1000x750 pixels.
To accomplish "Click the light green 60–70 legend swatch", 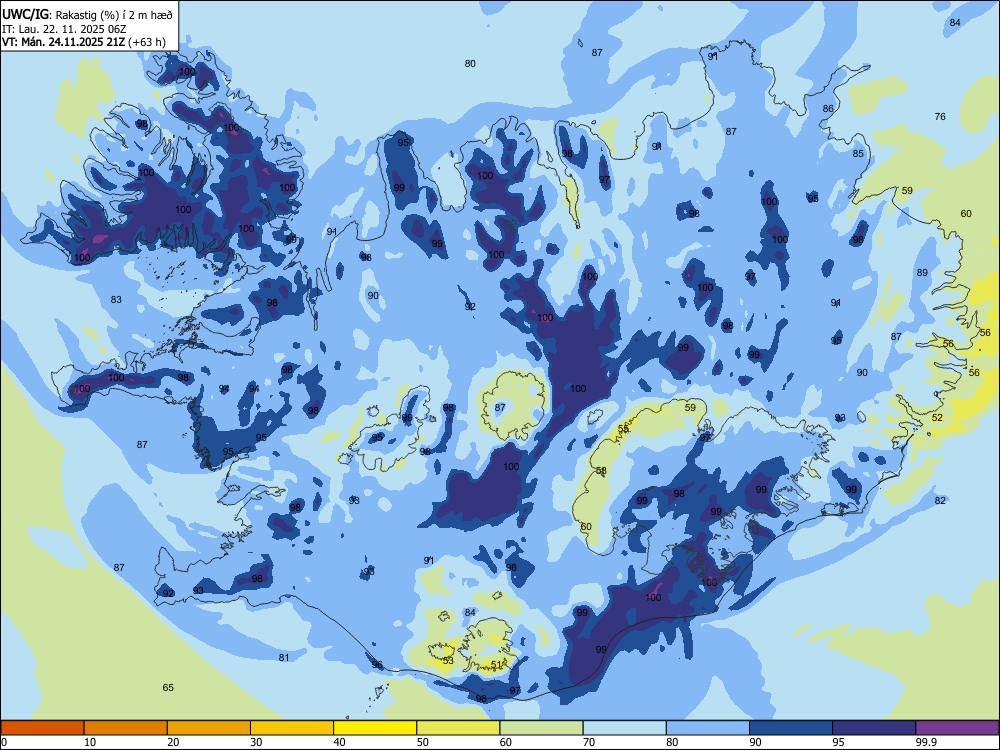I will pos(541,728).
